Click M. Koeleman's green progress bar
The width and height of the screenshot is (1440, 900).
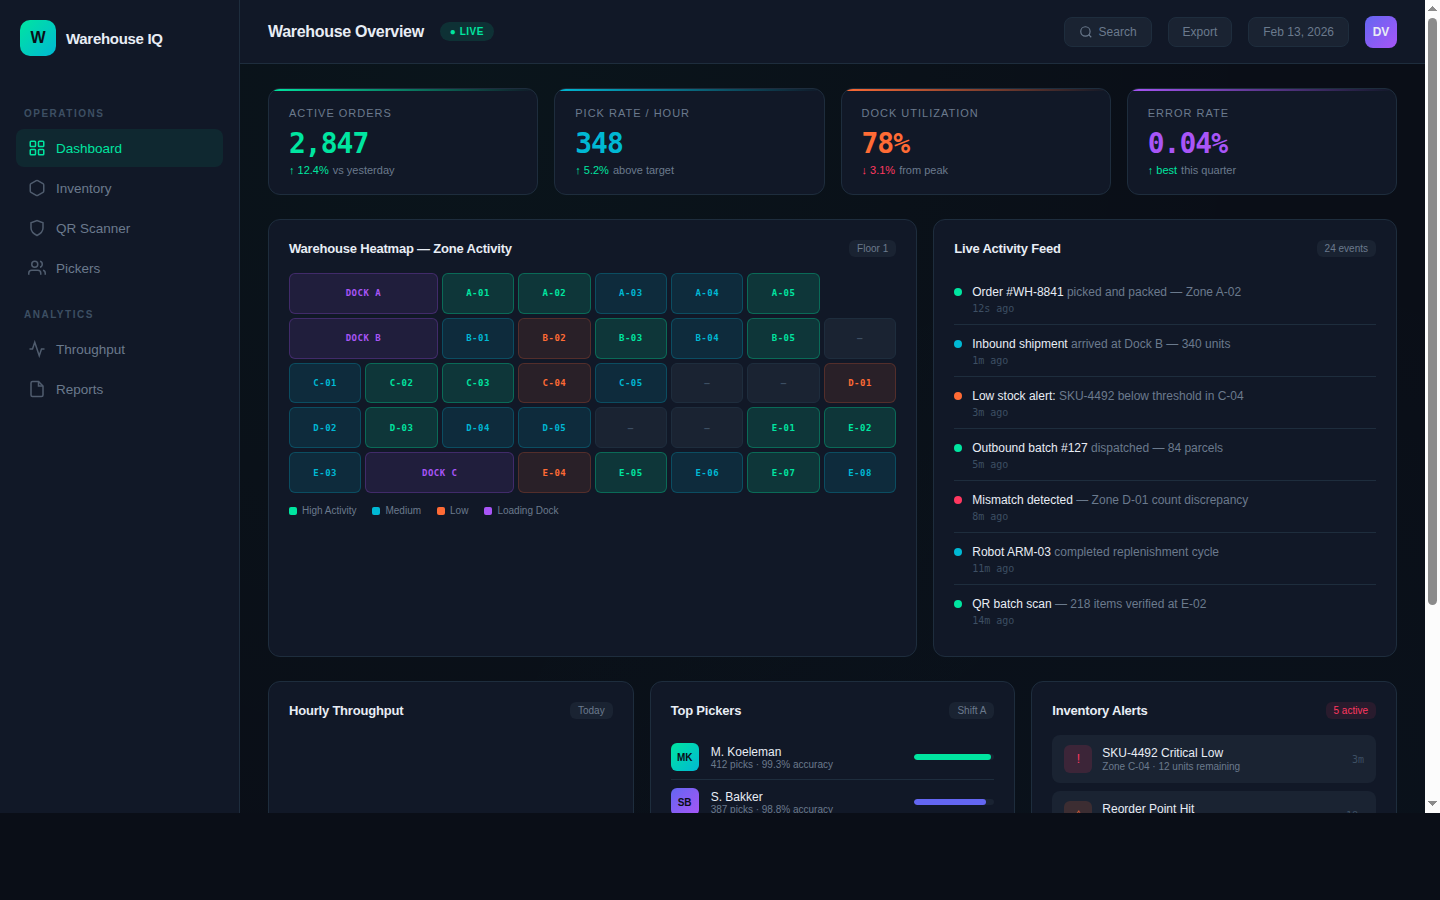point(952,757)
